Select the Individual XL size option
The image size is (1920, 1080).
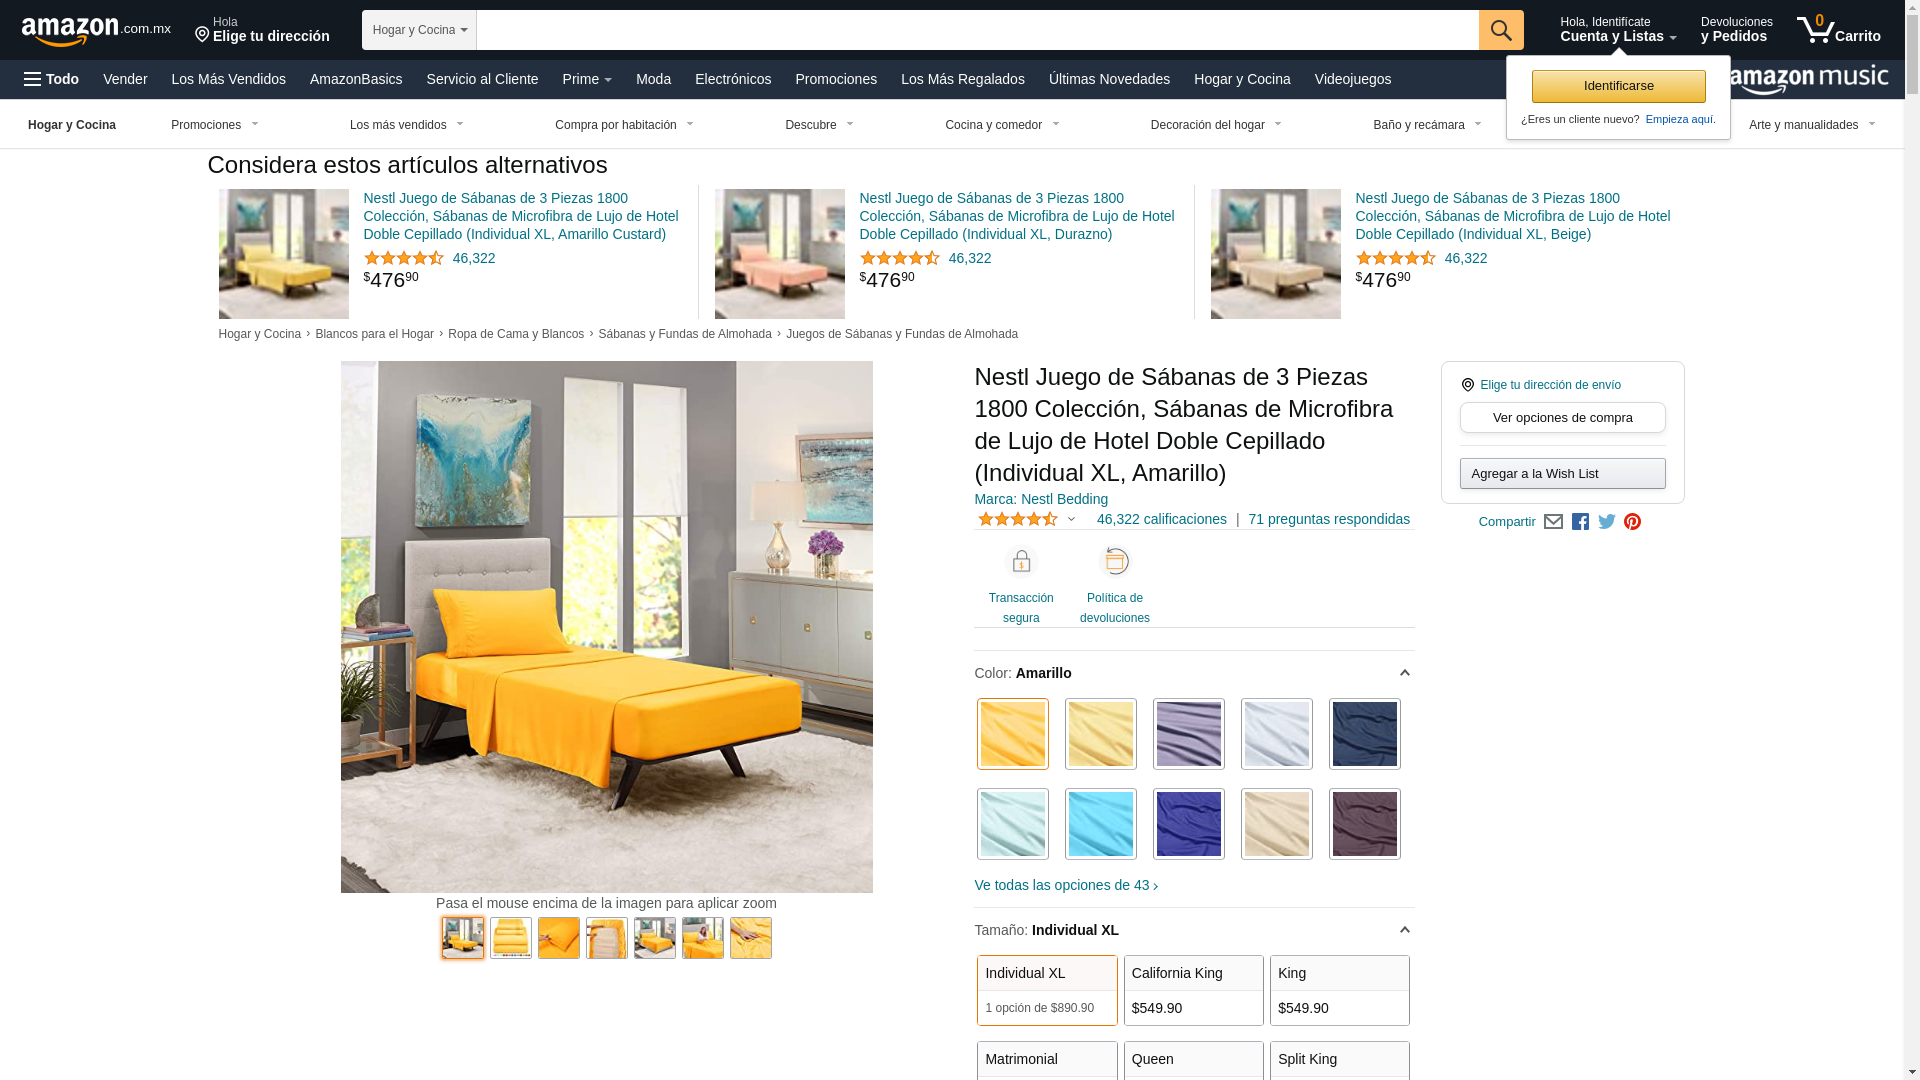(1047, 990)
